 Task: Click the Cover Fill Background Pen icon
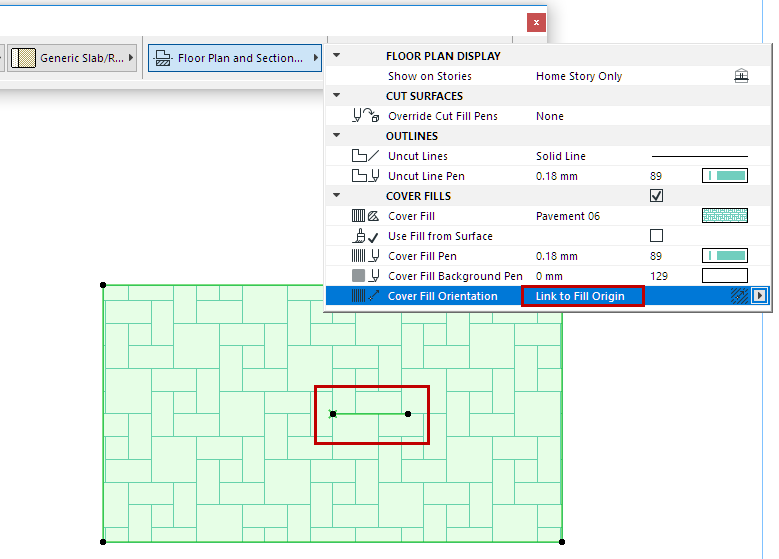[365, 276]
